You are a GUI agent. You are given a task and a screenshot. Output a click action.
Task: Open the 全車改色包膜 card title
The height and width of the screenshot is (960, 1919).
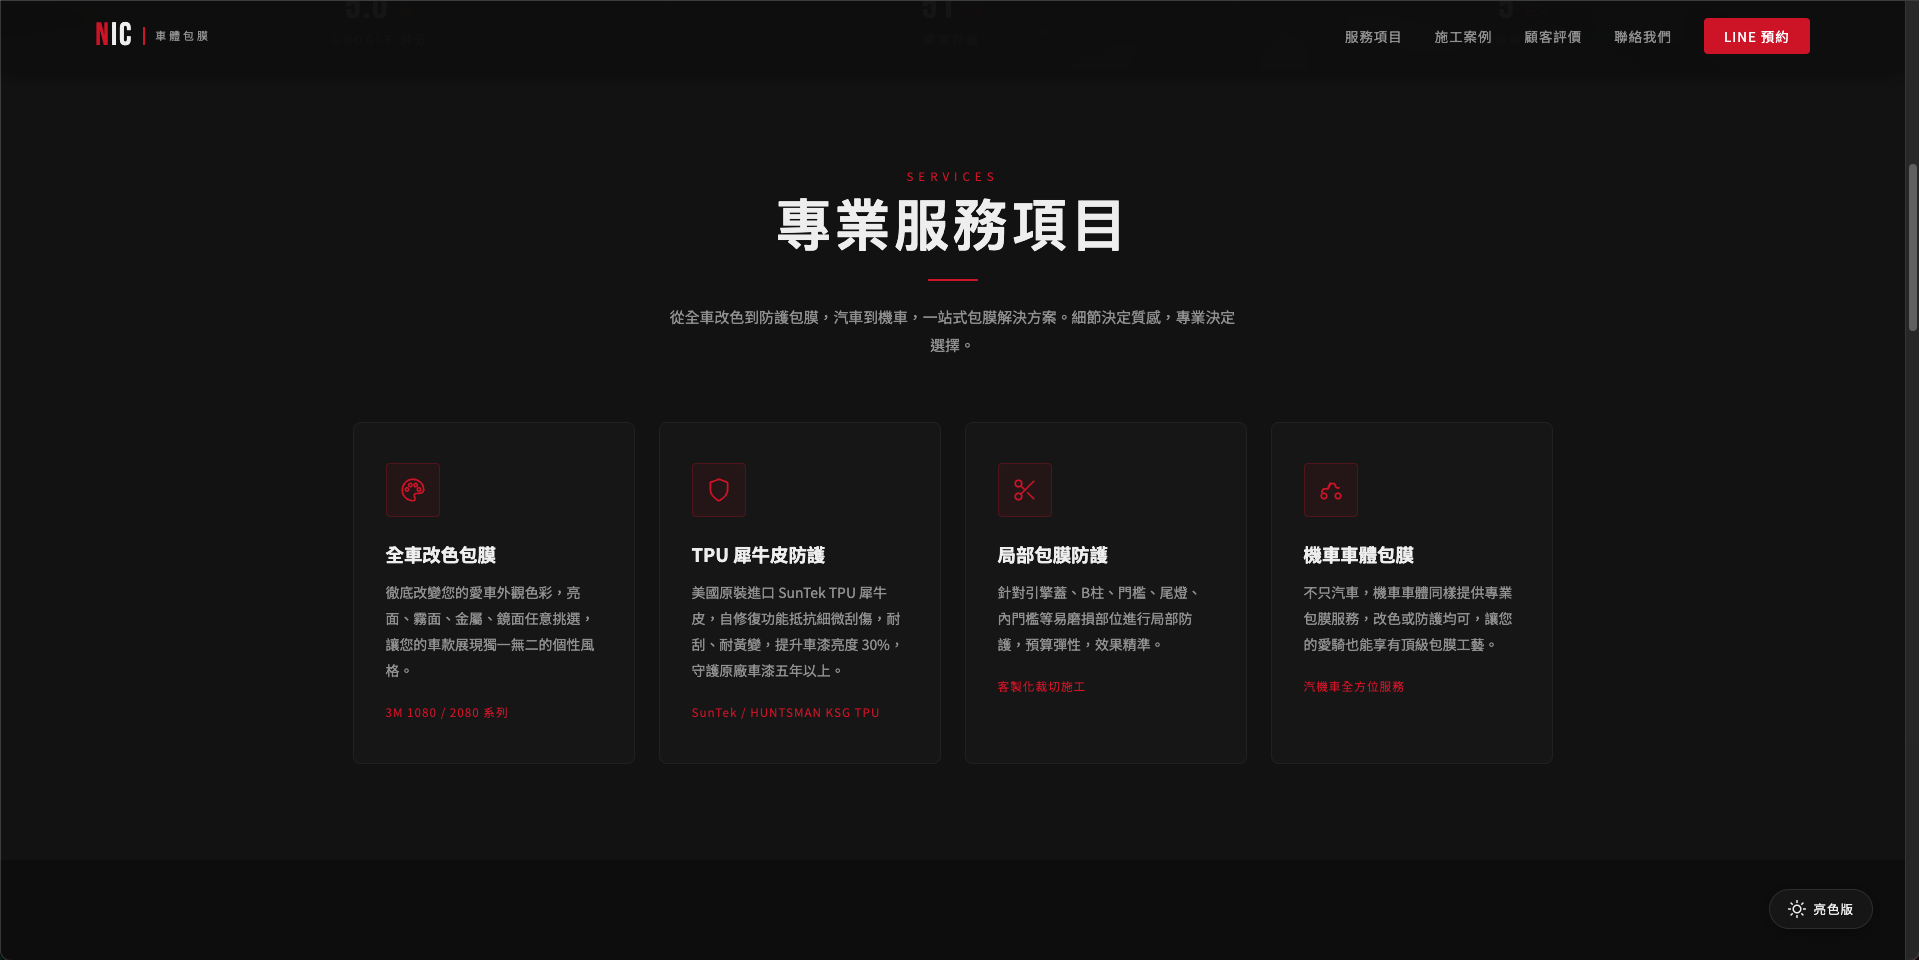441,555
